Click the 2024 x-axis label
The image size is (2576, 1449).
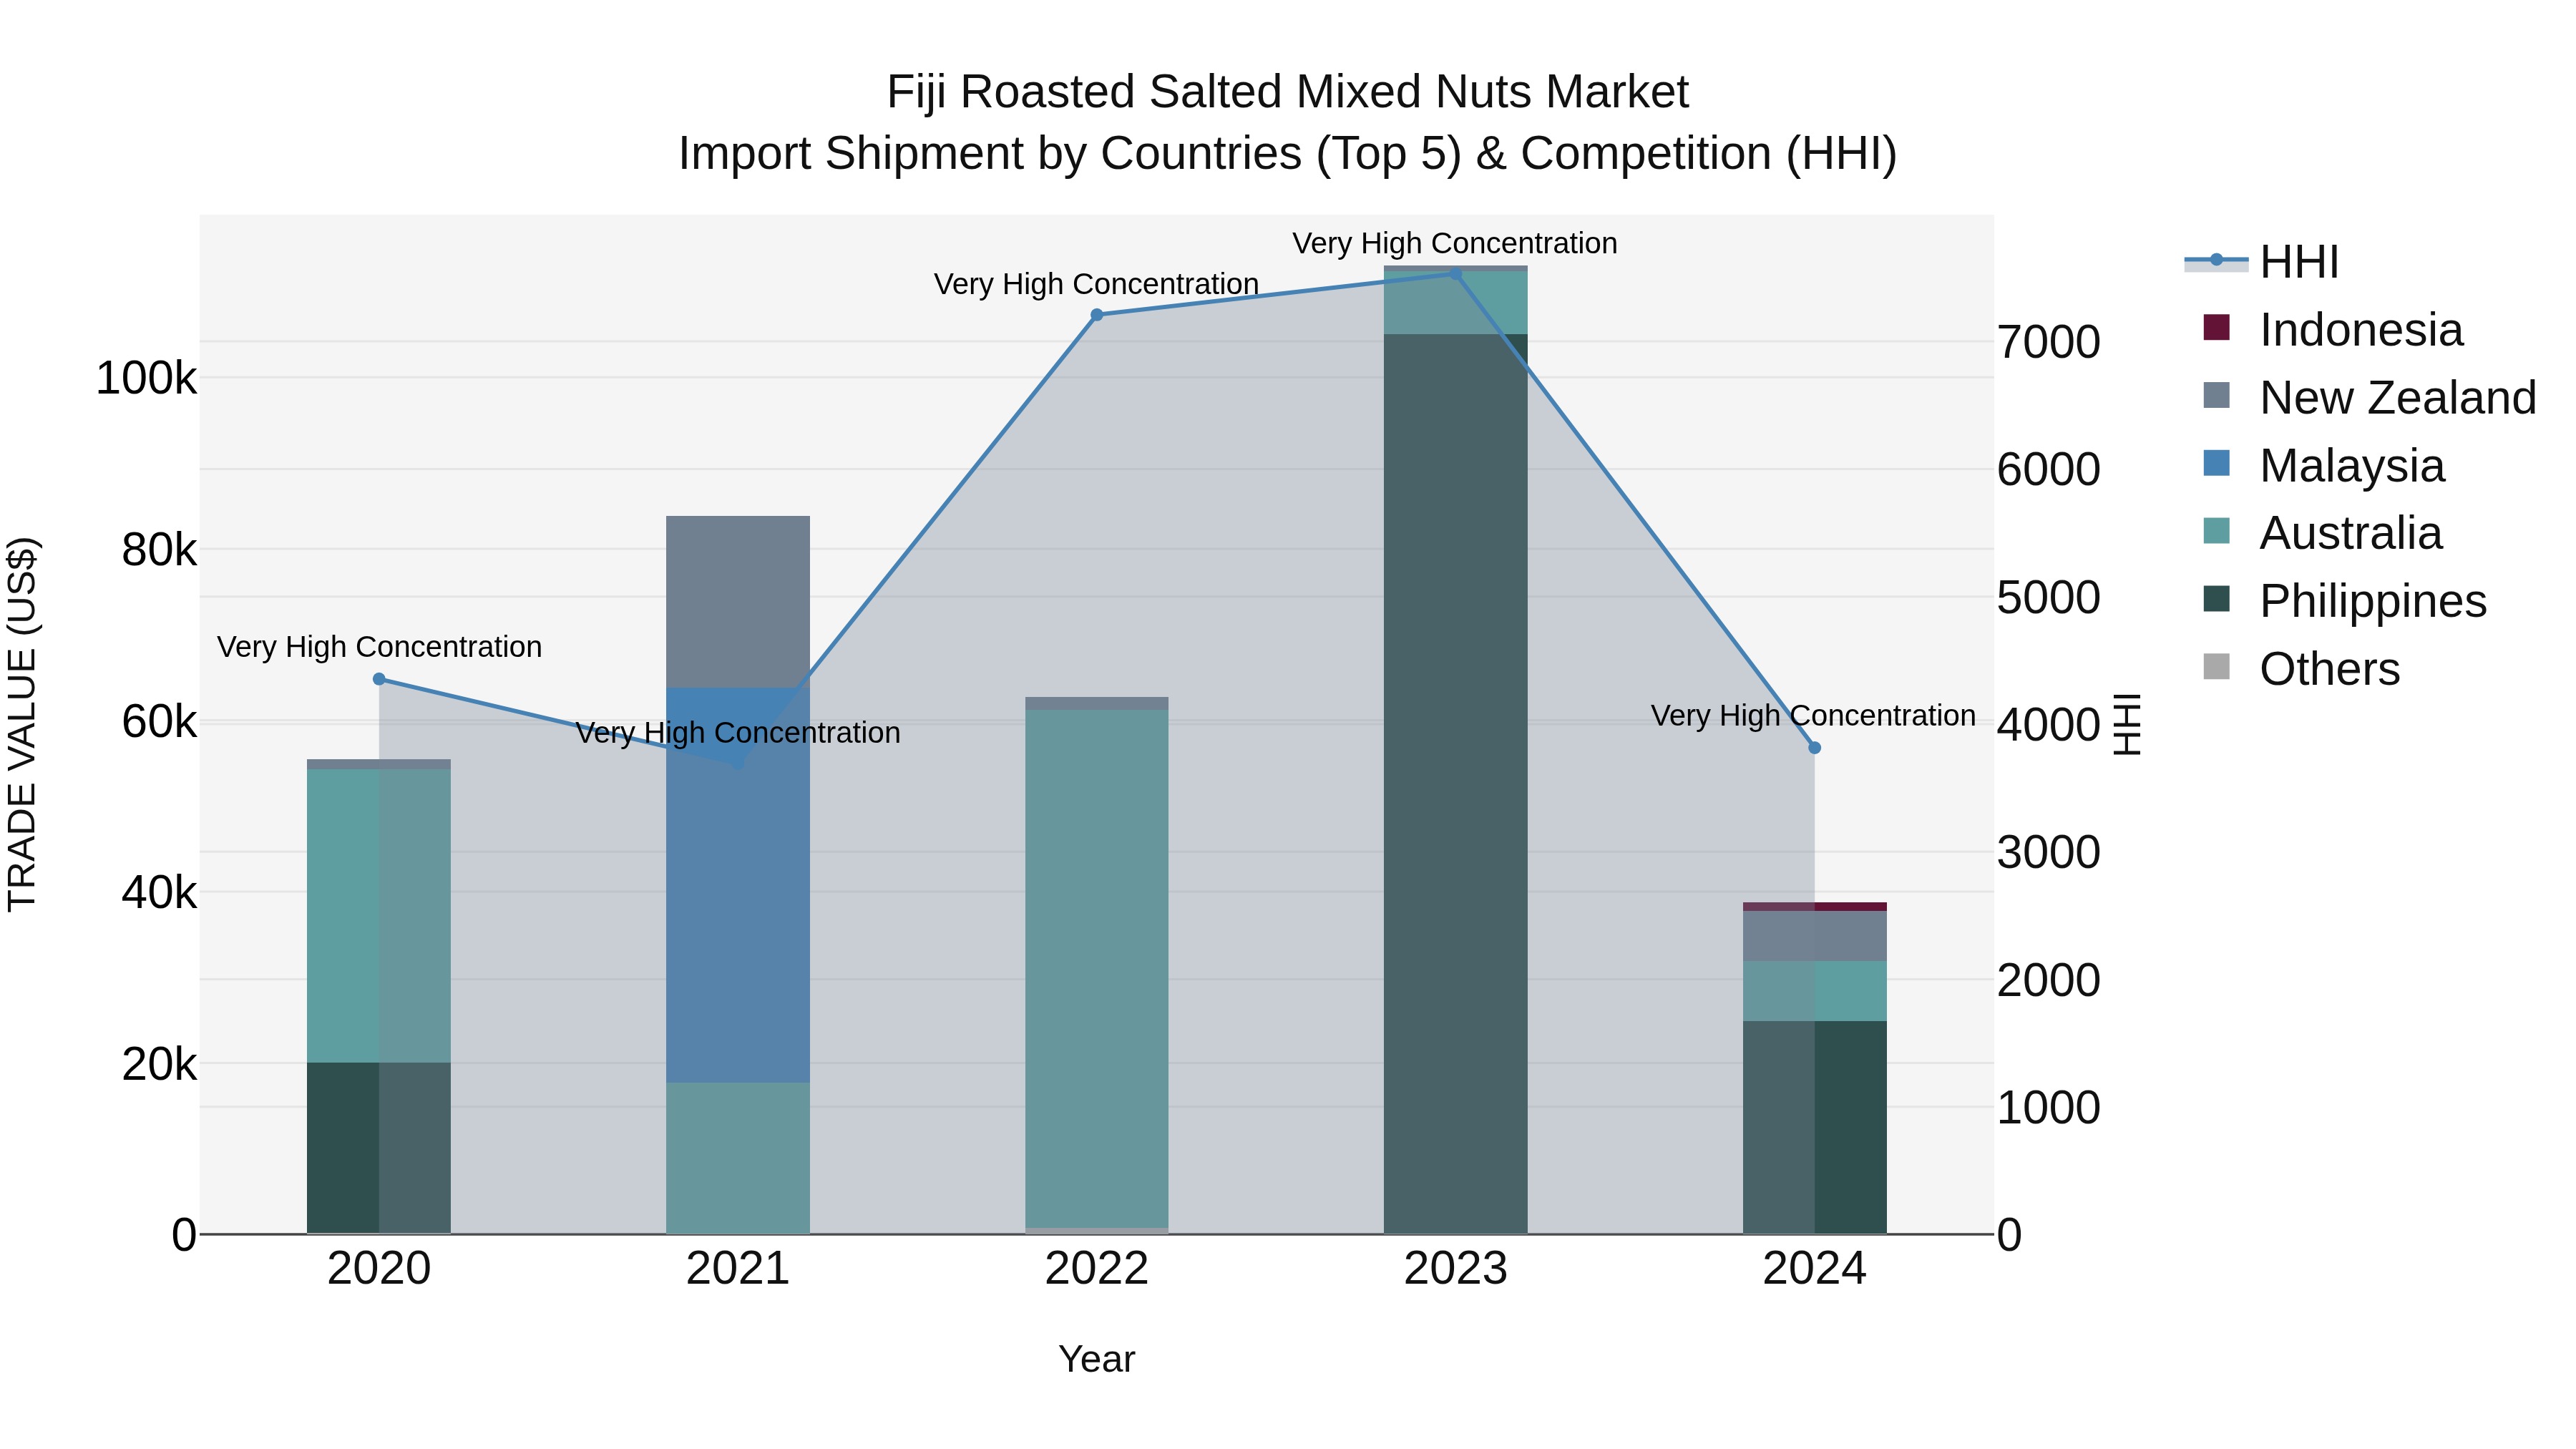coord(1815,1269)
